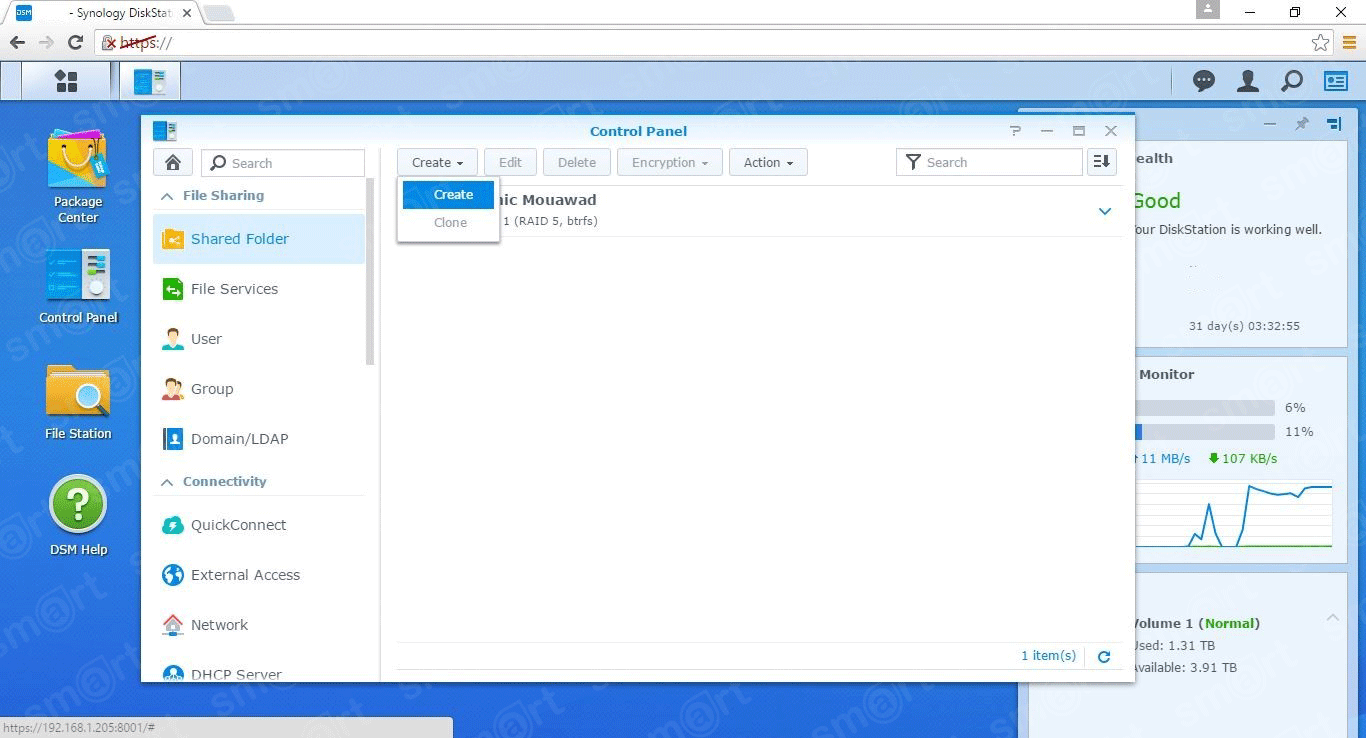
Task: Choose Create from the dropdown menu
Action: click(448, 195)
